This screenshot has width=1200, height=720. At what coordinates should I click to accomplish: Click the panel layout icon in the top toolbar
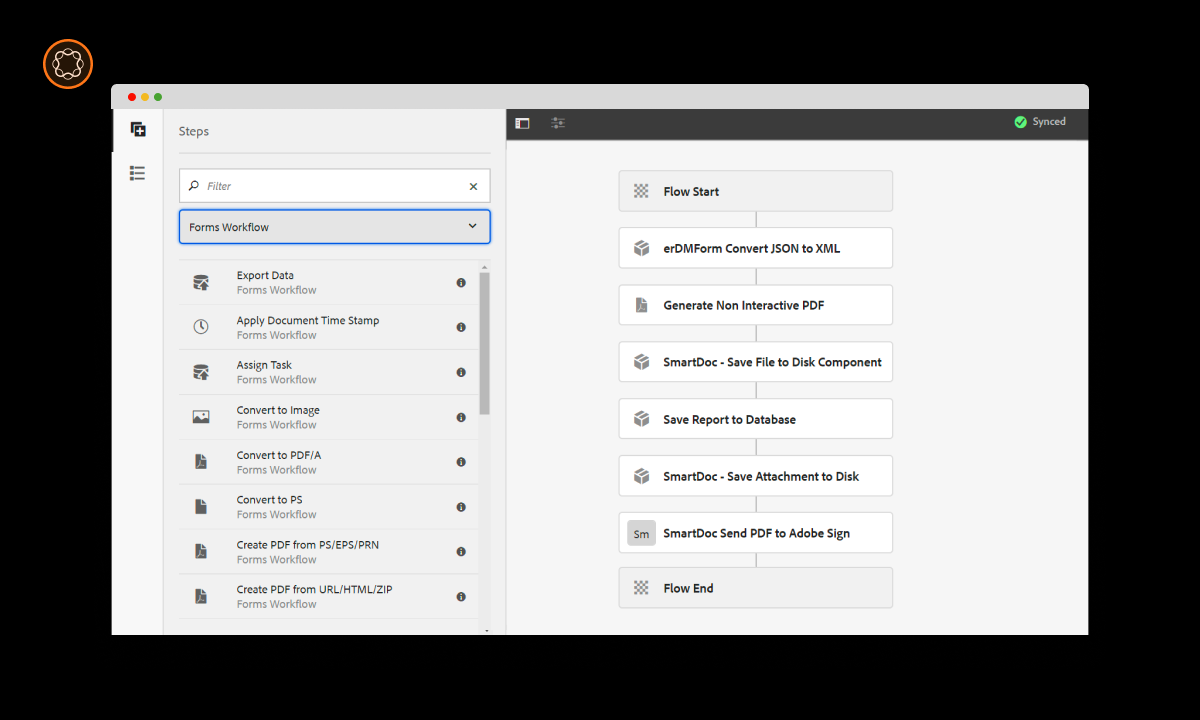[522, 122]
